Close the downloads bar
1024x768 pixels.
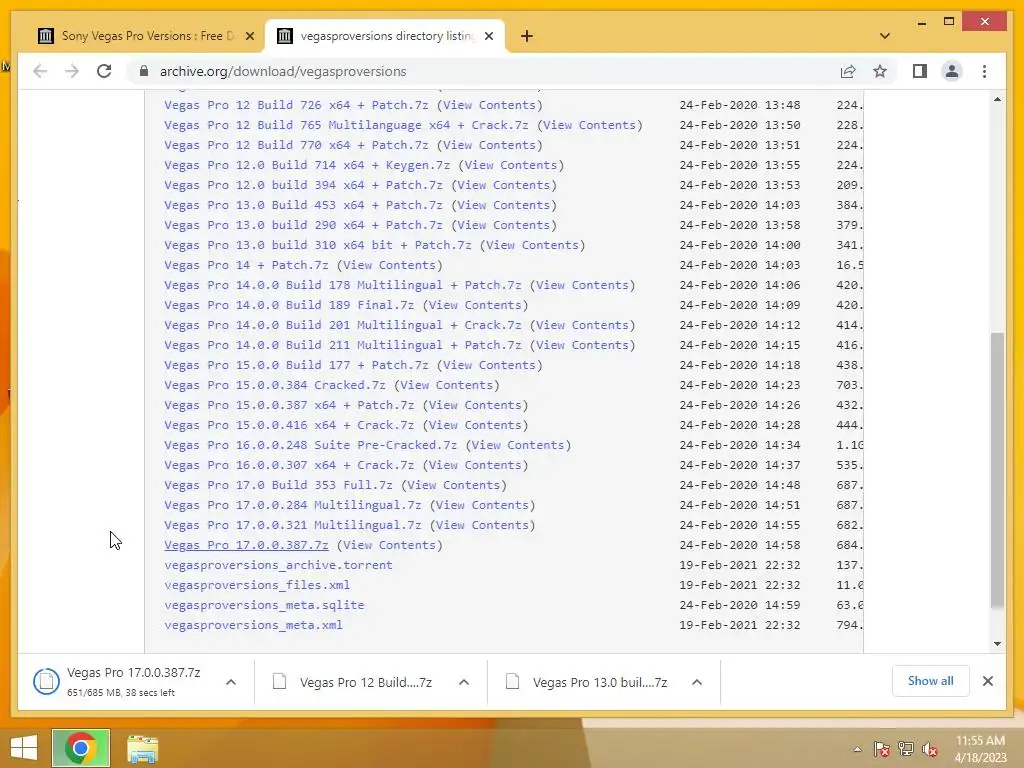988,681
